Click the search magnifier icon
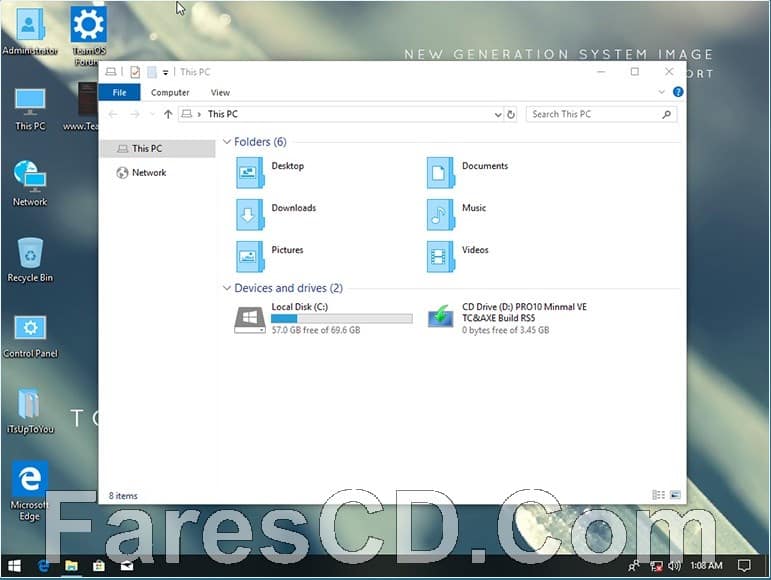This screenshot has height=580, width=771. [x=666, y=114]
